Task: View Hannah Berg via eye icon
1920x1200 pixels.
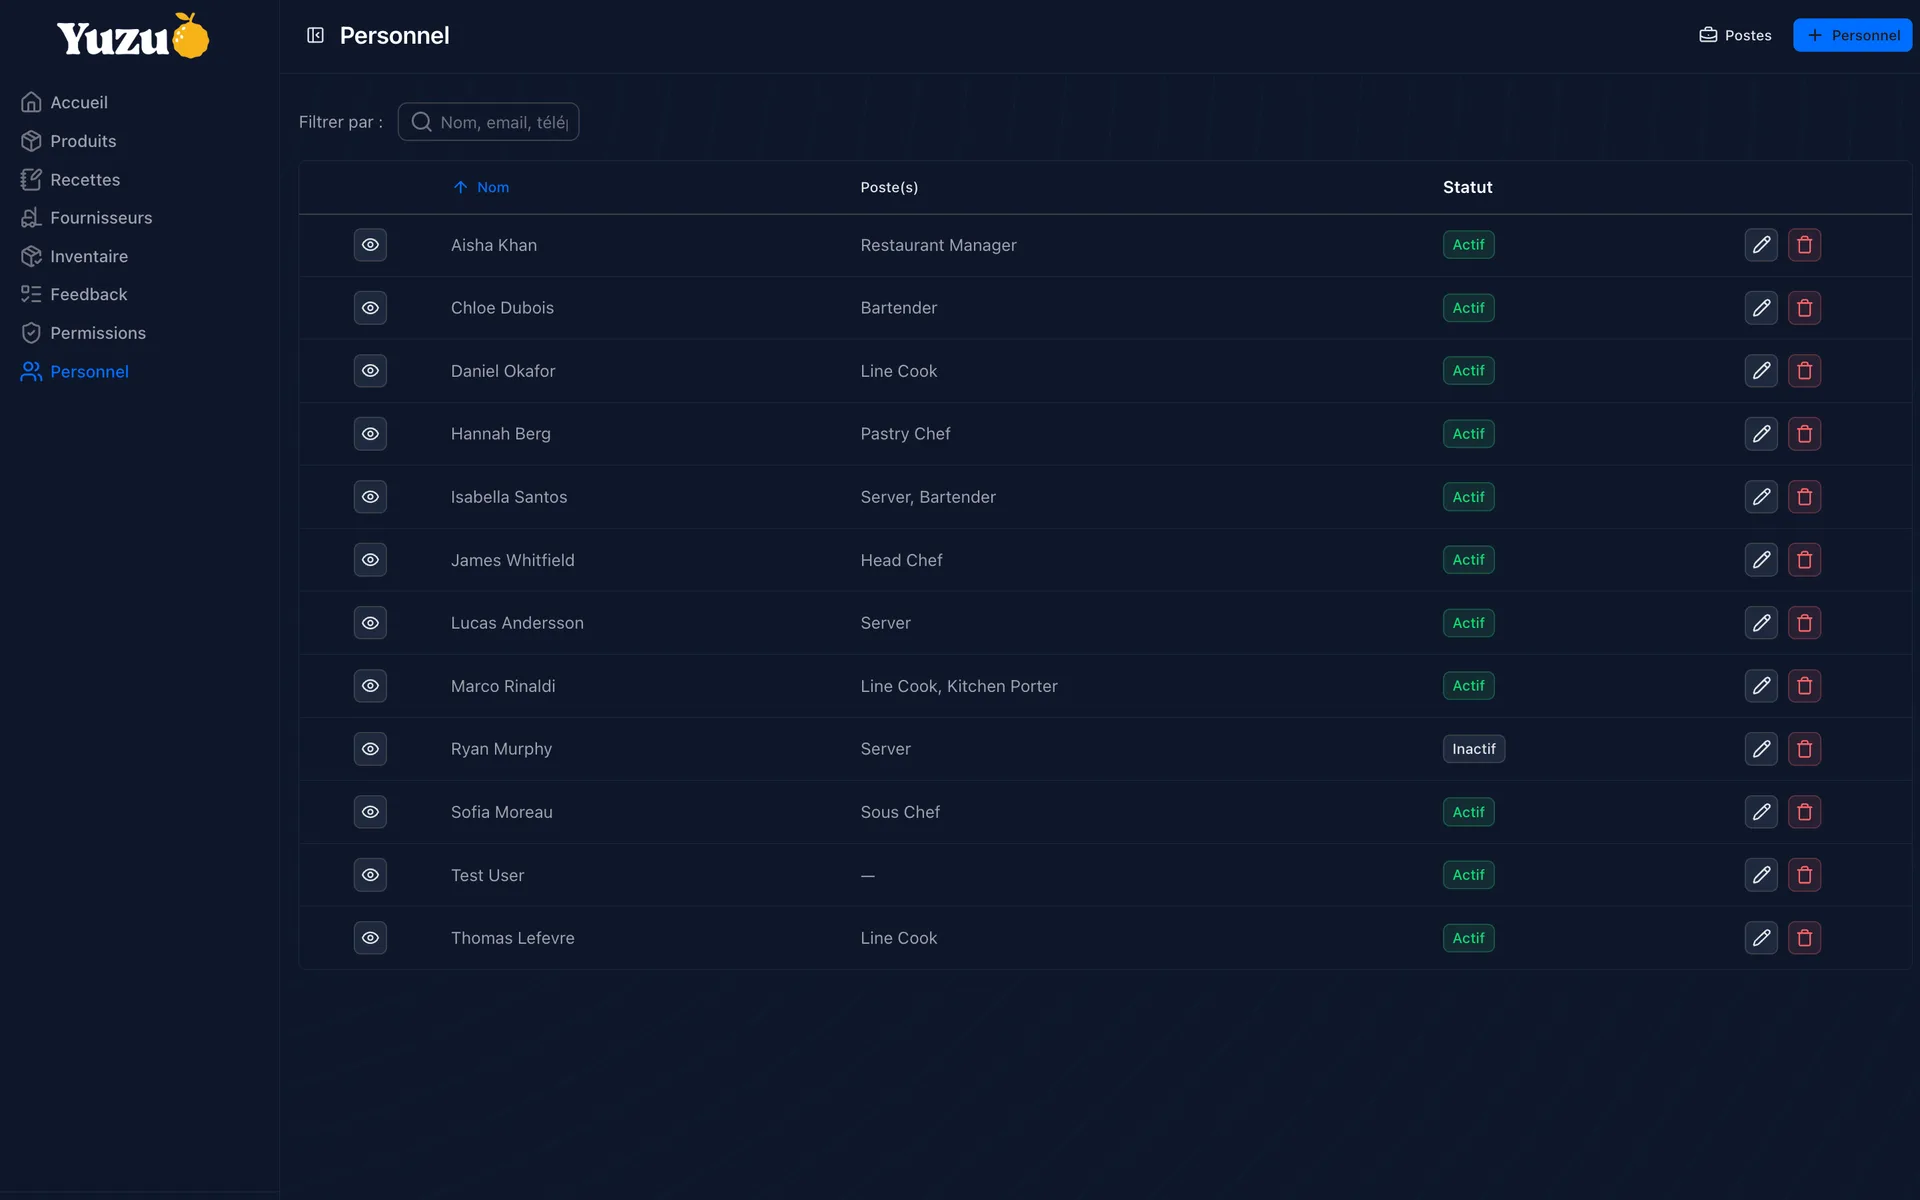Action: click(370, 434)
